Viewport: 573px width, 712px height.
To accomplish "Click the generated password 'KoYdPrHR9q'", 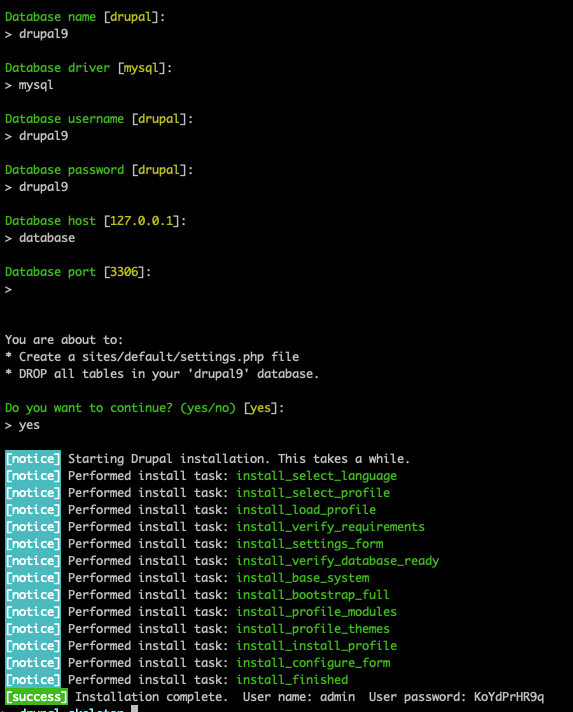I will coord(509,697).
